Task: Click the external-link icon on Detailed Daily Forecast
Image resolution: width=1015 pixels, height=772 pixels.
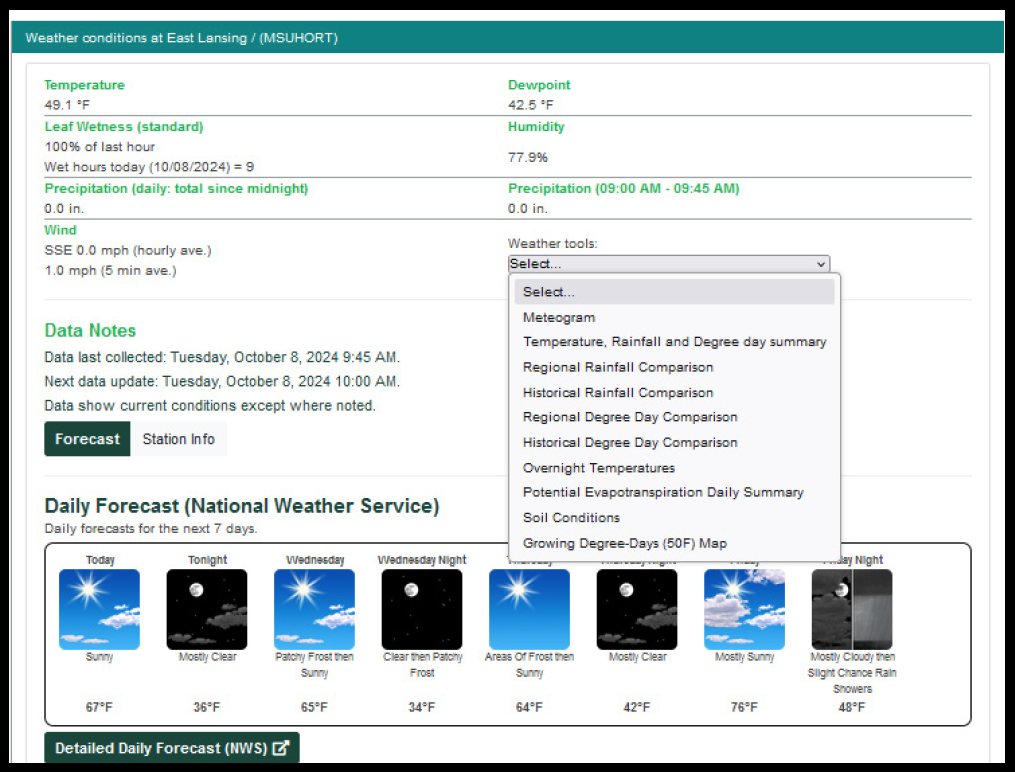Action: 282,747
